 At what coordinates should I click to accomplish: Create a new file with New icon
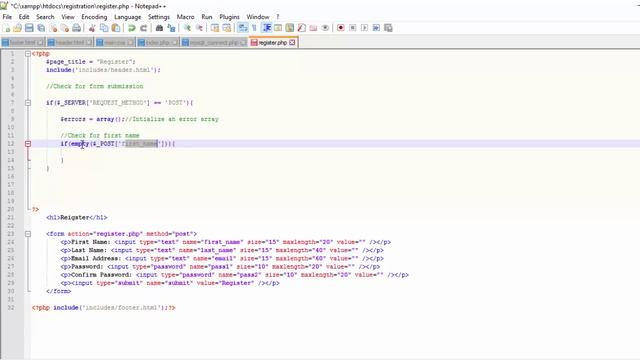pos(6,28)
